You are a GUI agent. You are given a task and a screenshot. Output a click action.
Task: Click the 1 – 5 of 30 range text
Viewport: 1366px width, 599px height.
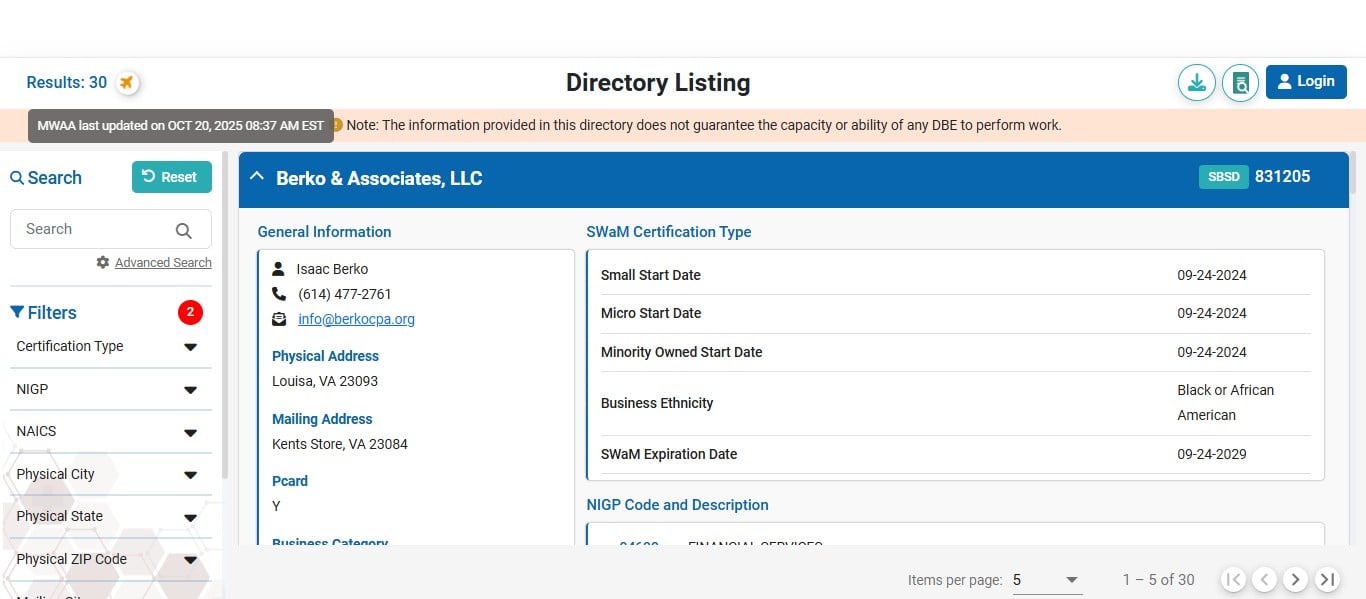click(1158, 580)
